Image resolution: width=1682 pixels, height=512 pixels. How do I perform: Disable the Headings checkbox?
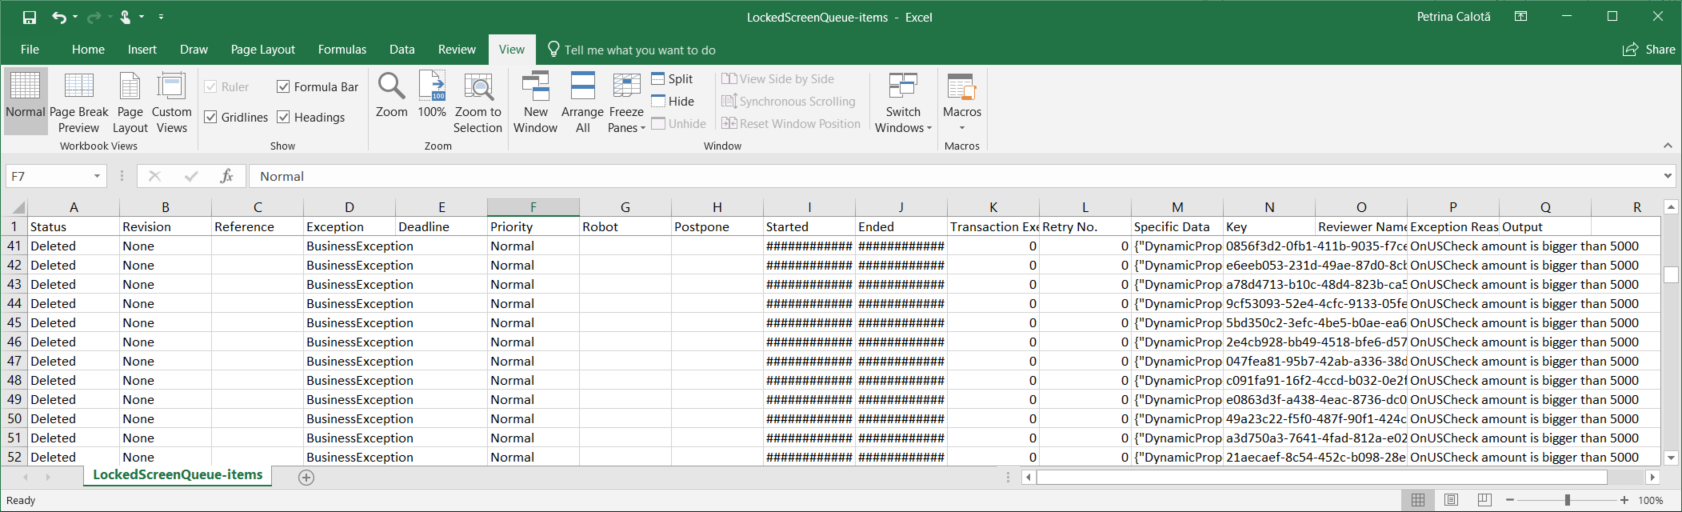coord(284,117)
